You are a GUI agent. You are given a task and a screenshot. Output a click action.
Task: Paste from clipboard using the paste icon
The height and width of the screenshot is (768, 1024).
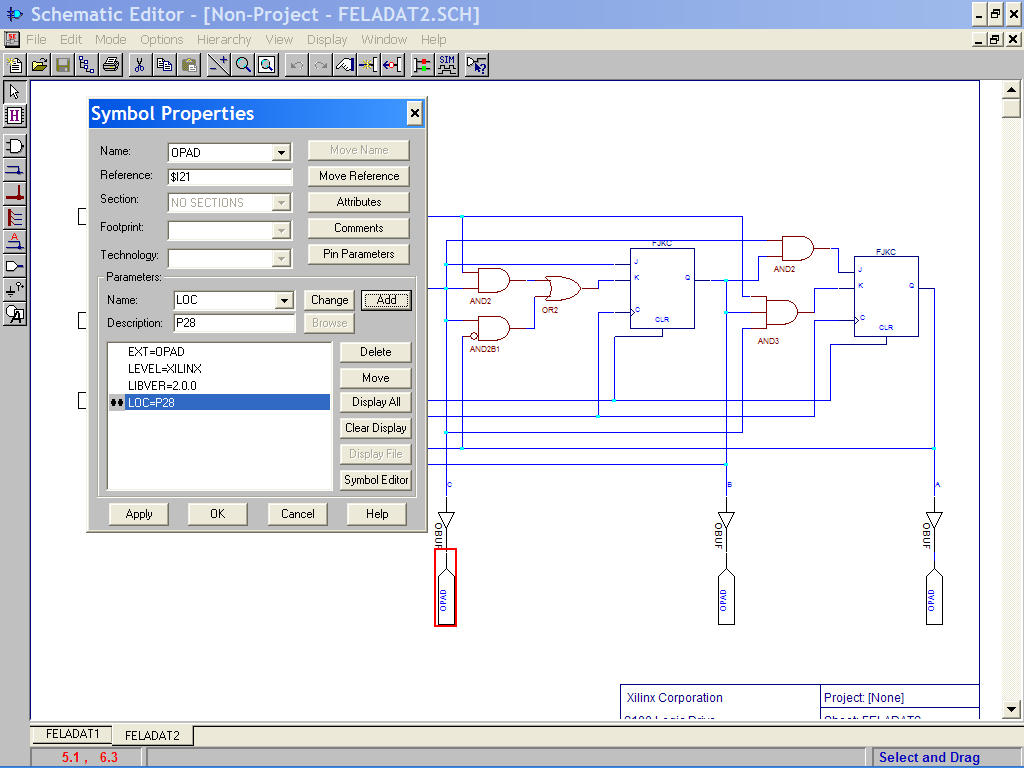pyautogui.click(x=189, y=65)
